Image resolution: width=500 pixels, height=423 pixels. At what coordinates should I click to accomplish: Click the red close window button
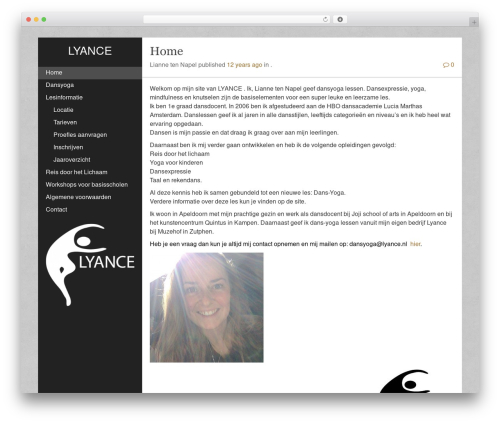pos(29,20)
